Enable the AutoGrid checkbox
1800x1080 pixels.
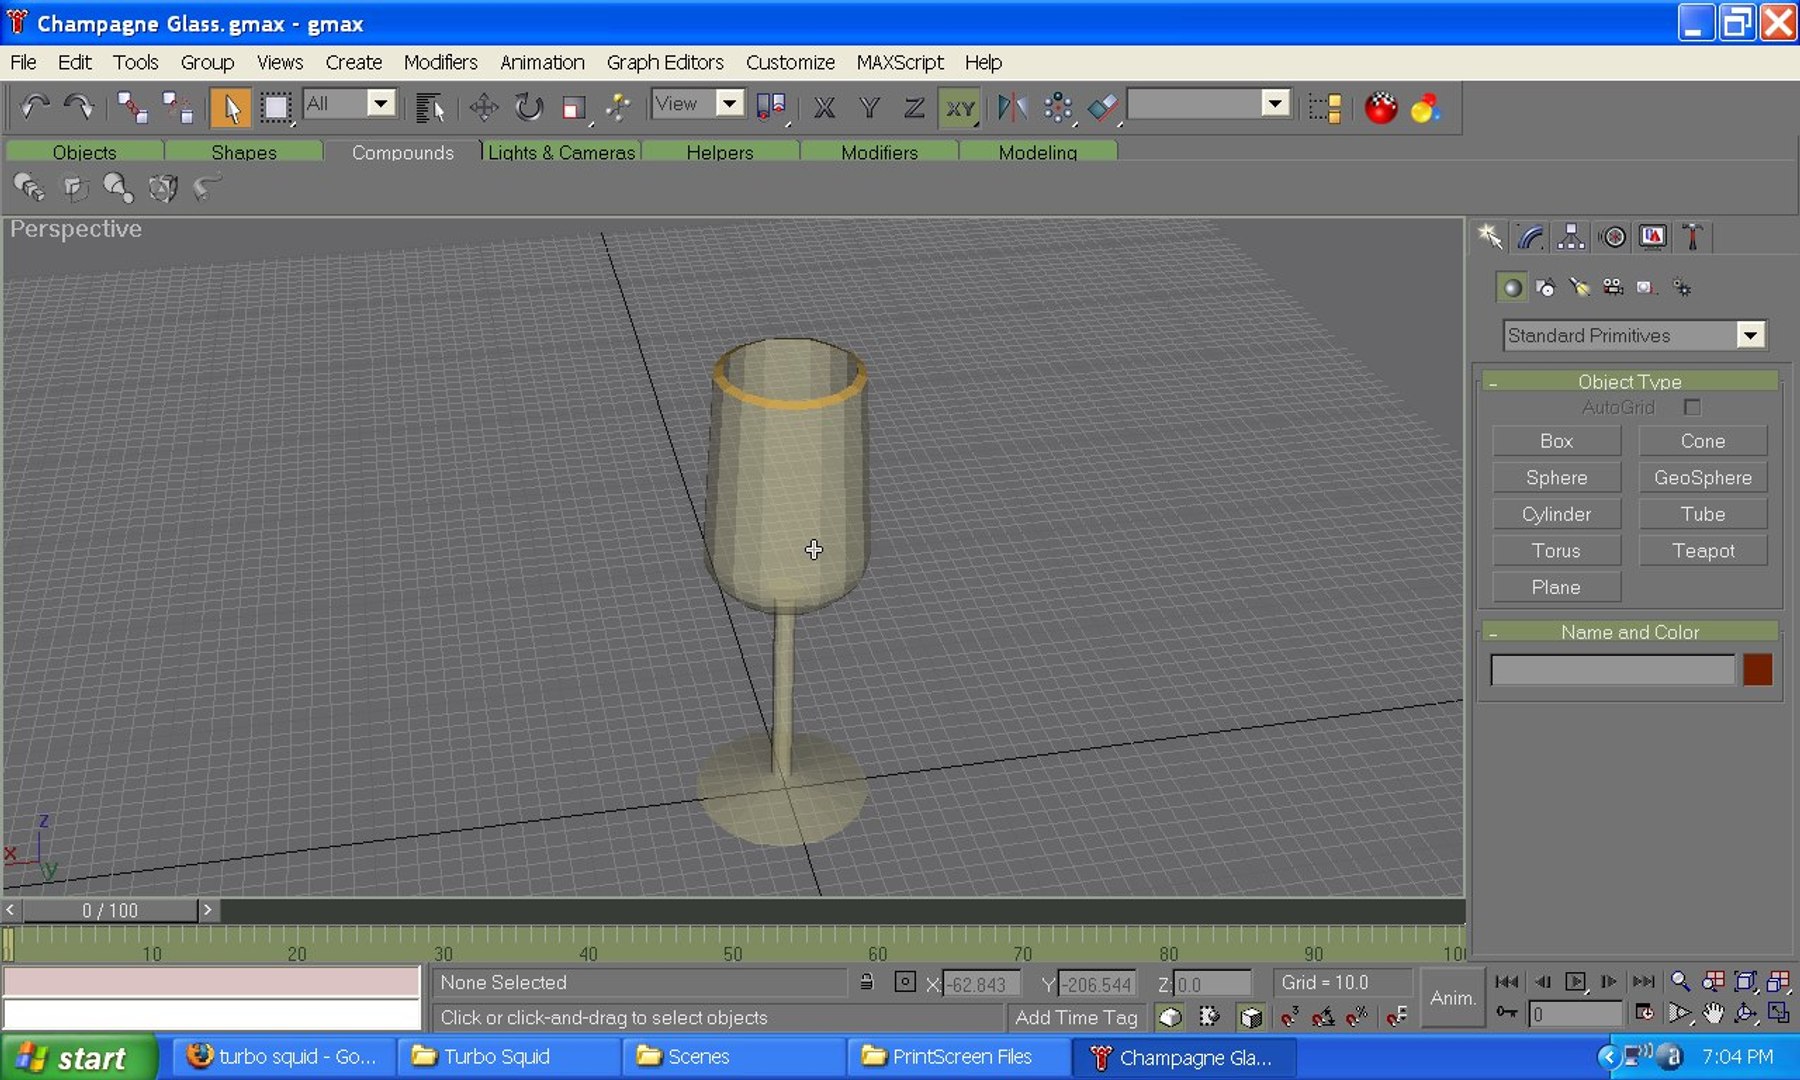click(x=1692, y=407)
